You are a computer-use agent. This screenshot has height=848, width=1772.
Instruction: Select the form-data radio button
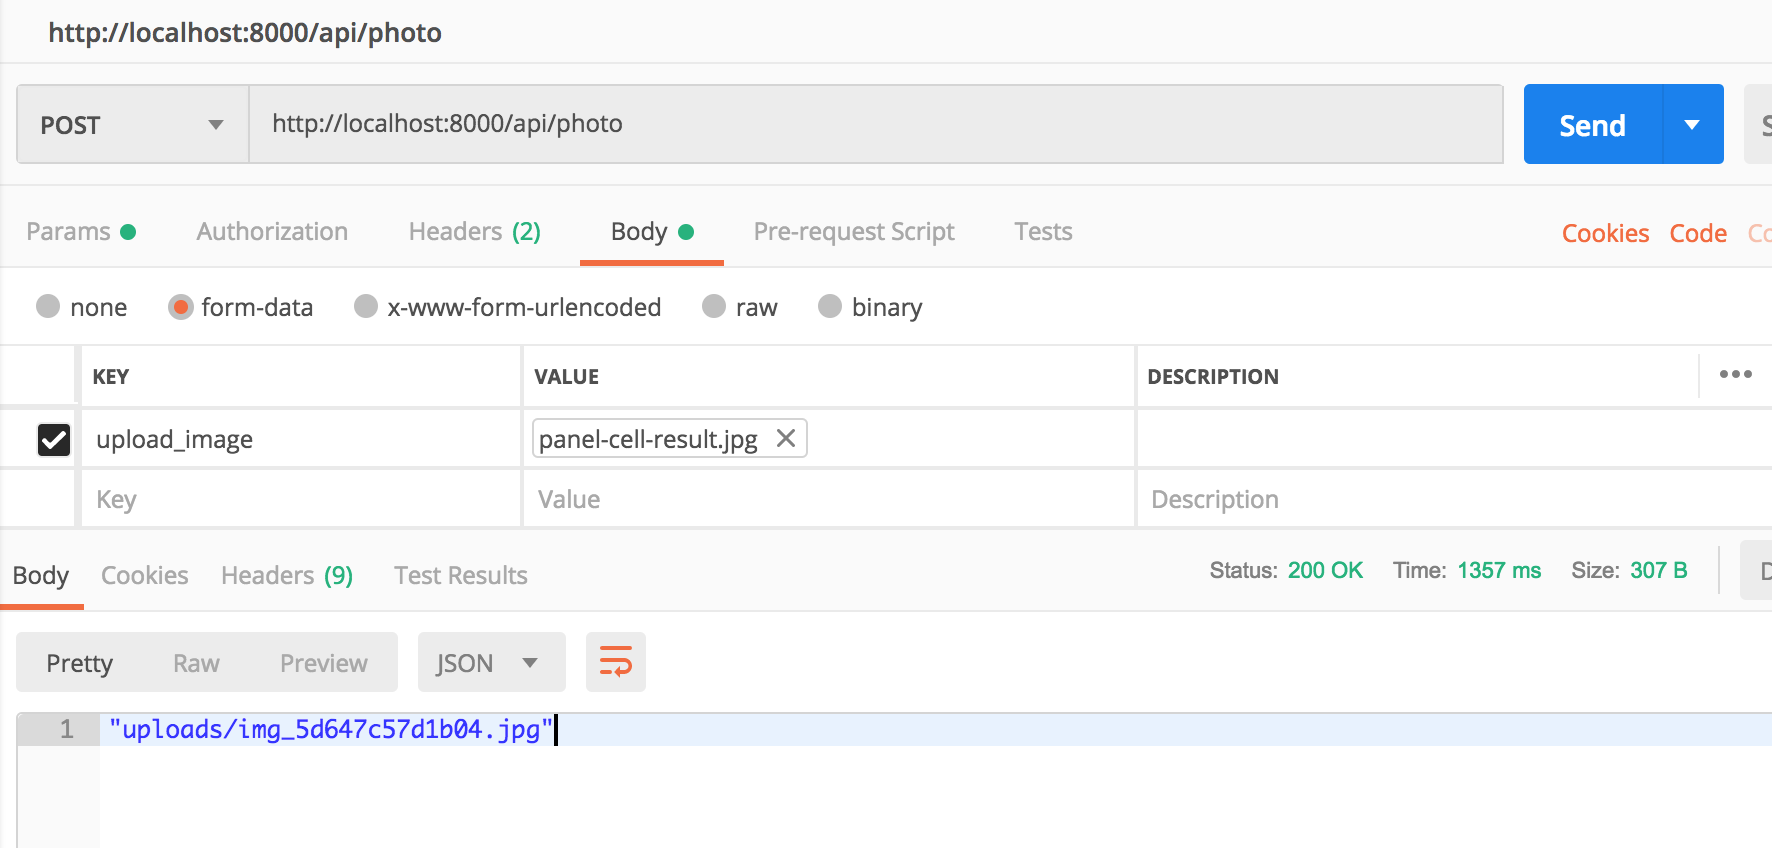pyautogui.click(x=180, y=306)
